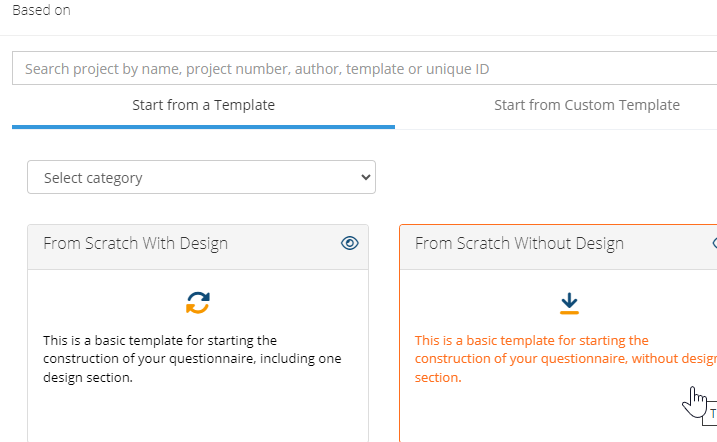Toggle eye icon on From Scratch Without Design
The image size is (717, 442).
pos(714,243)
